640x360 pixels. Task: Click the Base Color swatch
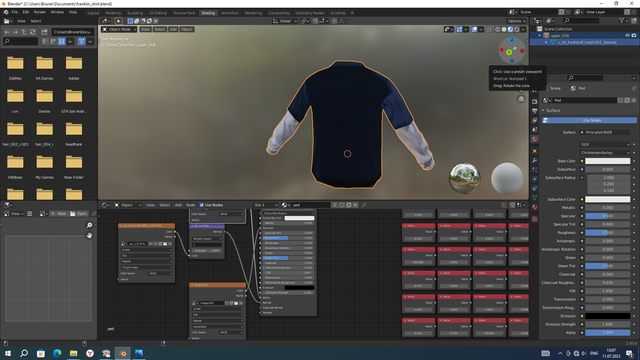[x=607, y=161]
